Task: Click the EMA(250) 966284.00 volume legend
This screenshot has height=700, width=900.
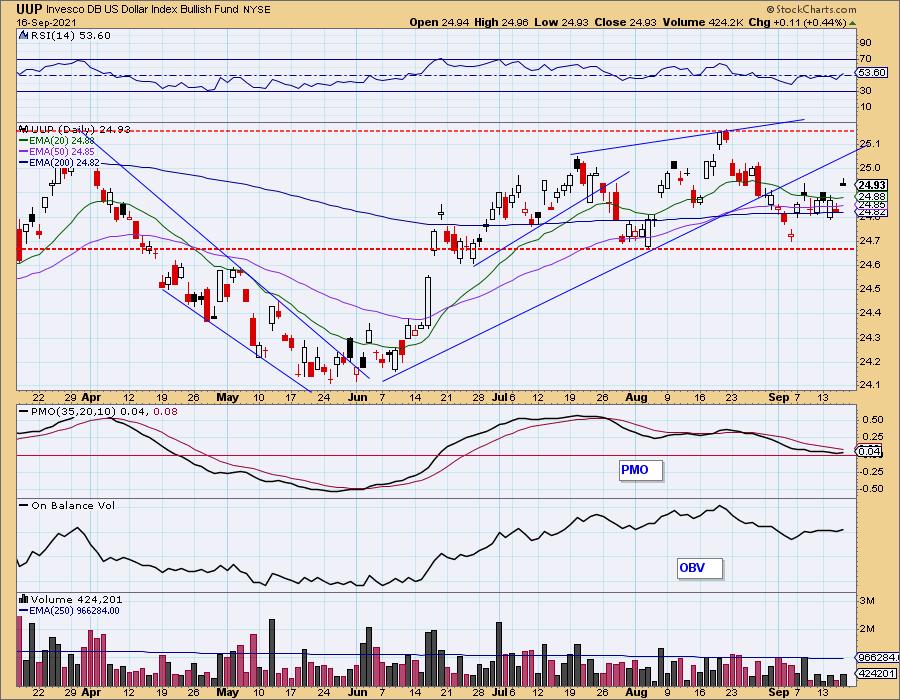Action: (69, 611)
